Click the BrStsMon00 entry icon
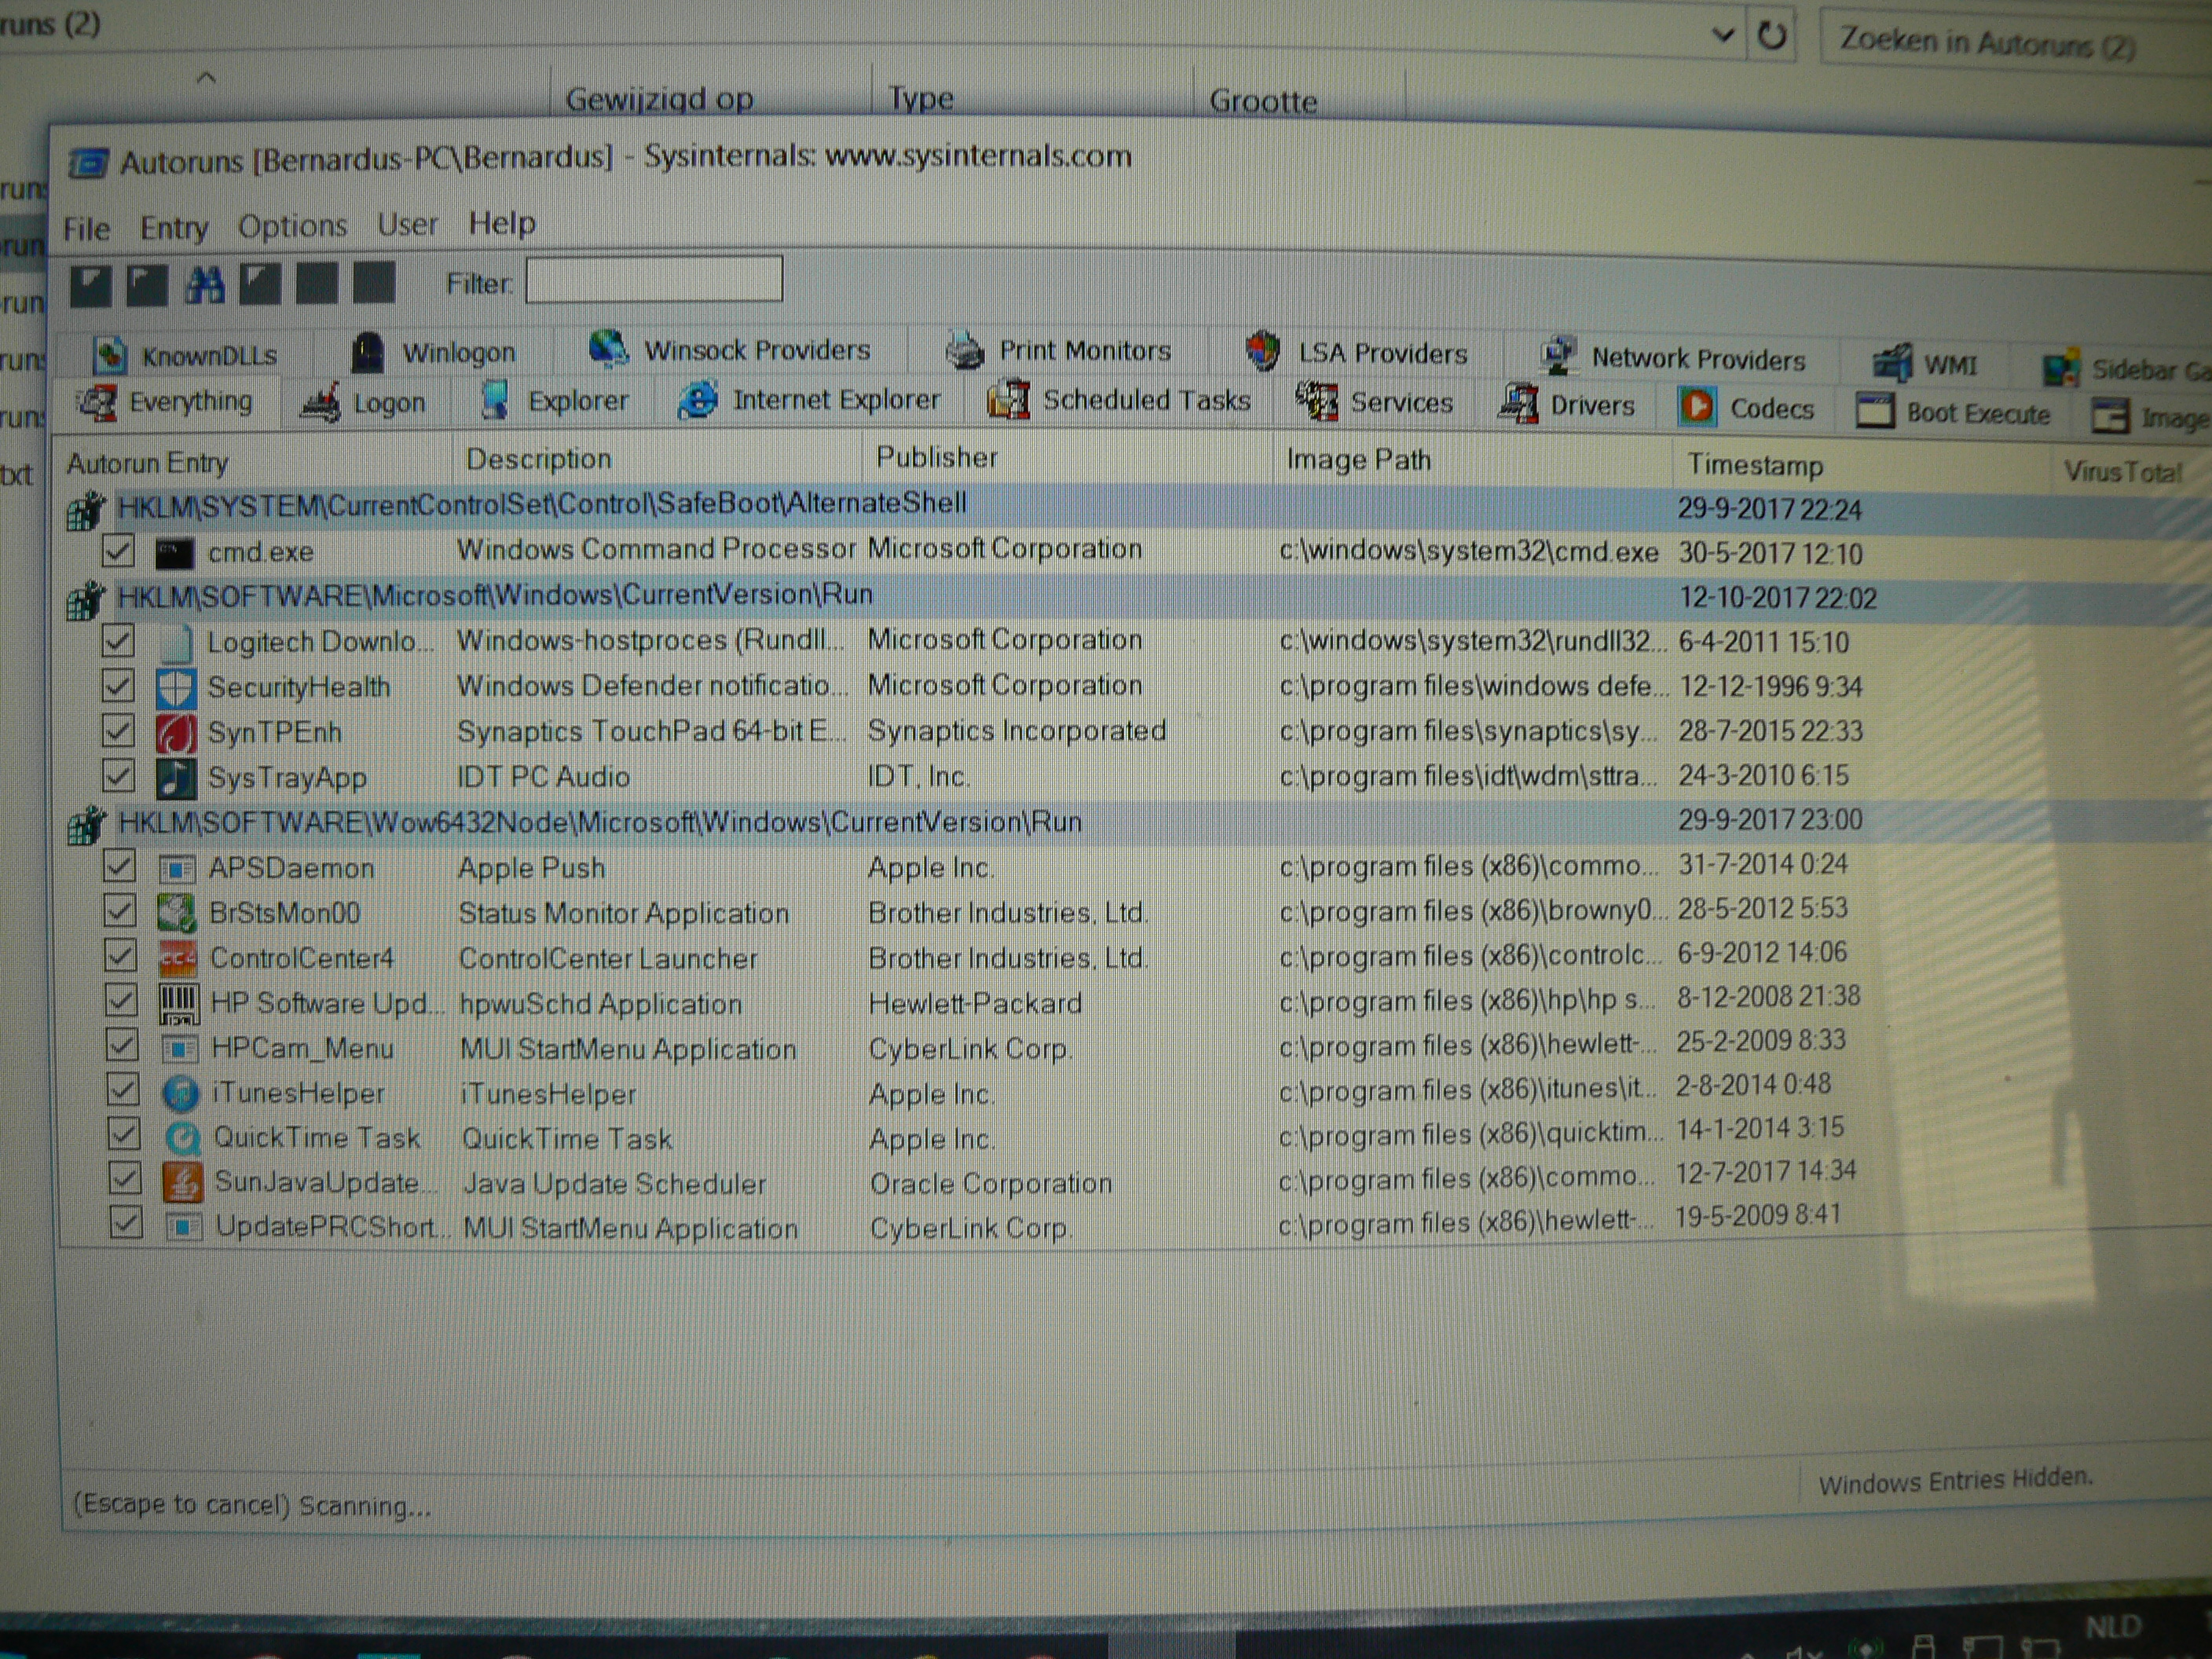Viewport: 2212px width, 1659px height. (177, 913)
